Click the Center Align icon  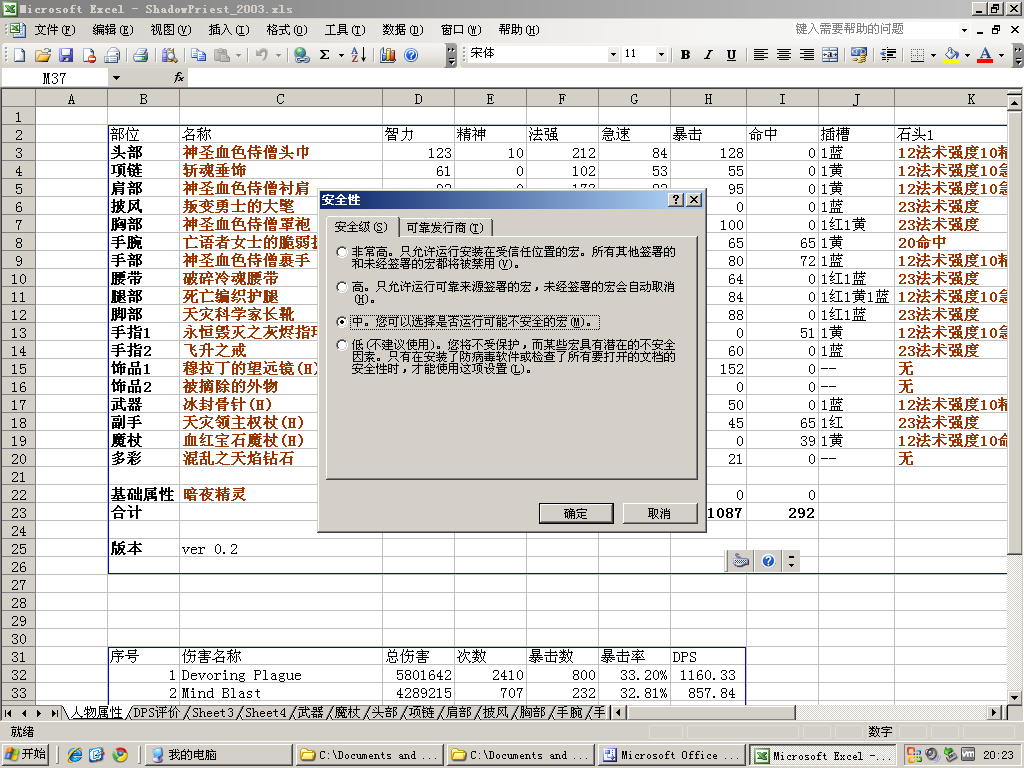[x=782, y=56]
